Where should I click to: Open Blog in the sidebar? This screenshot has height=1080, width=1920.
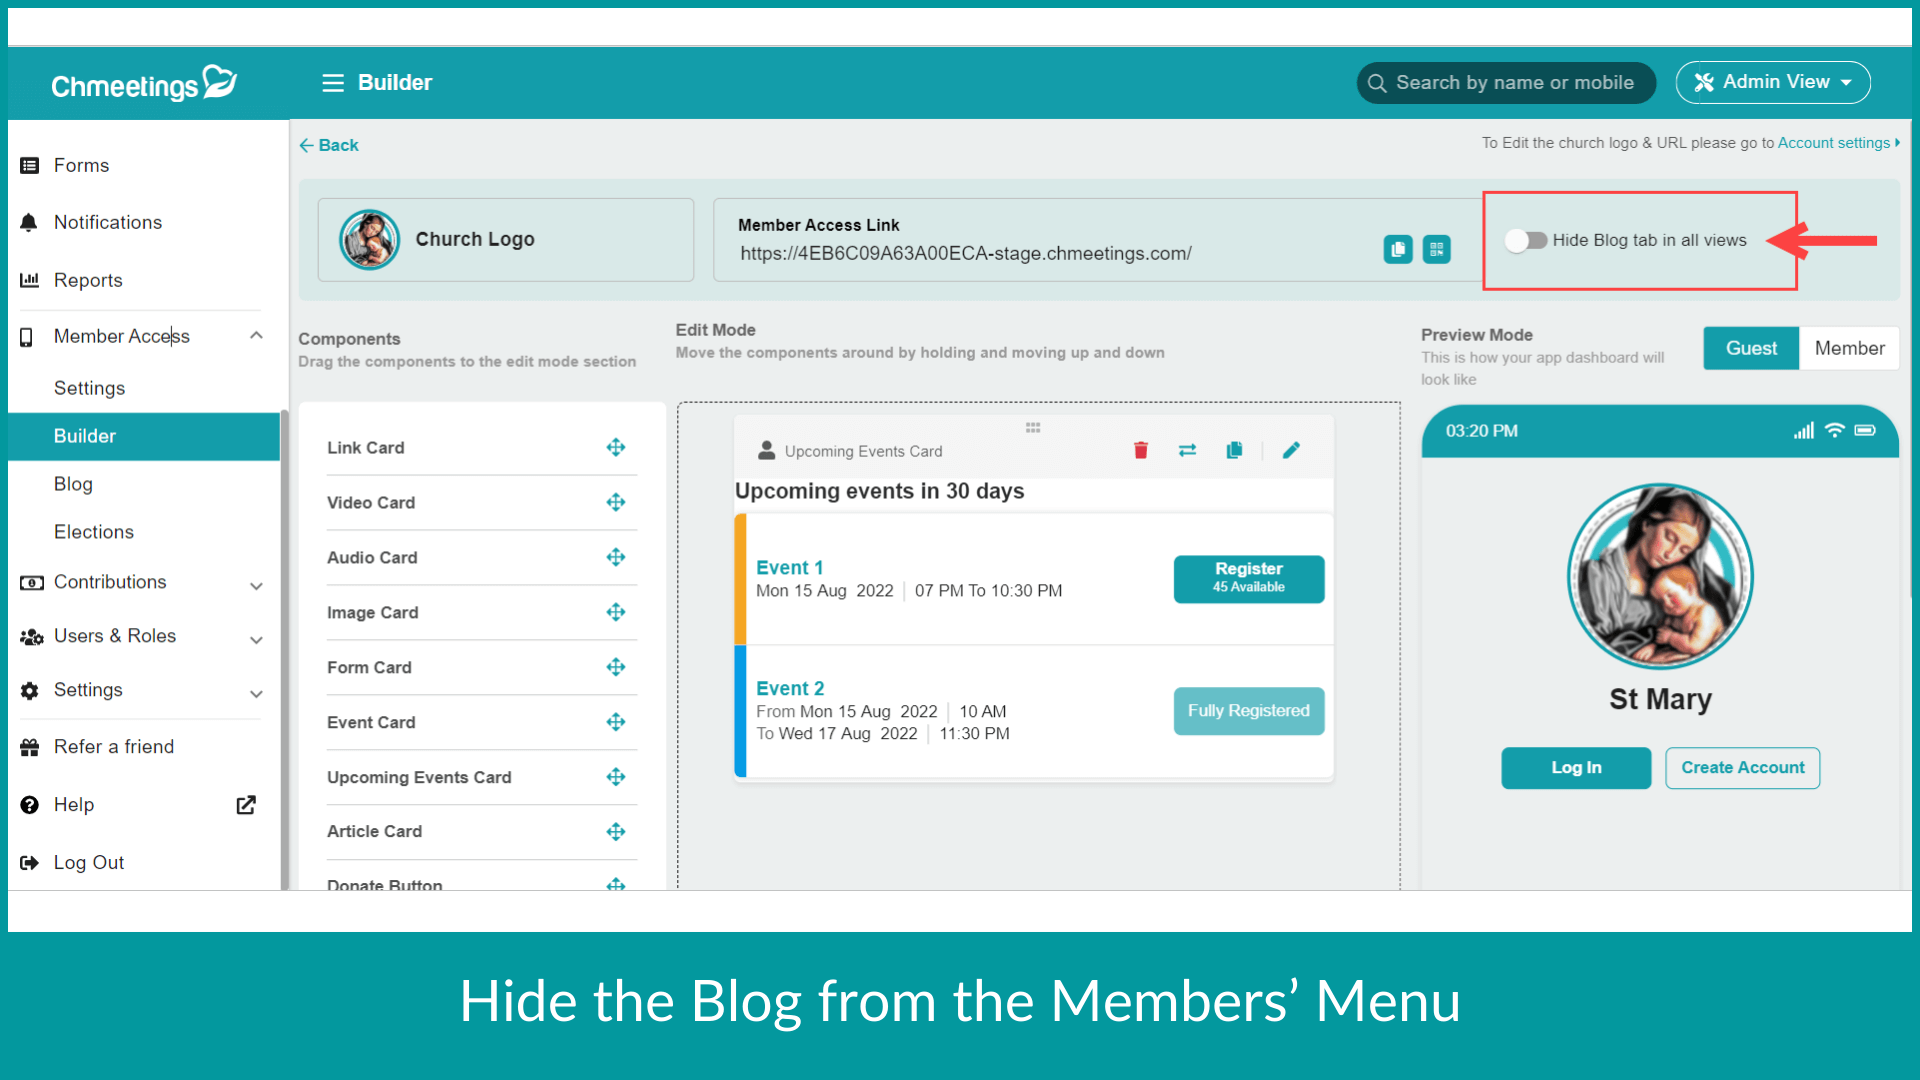[73, 484]
